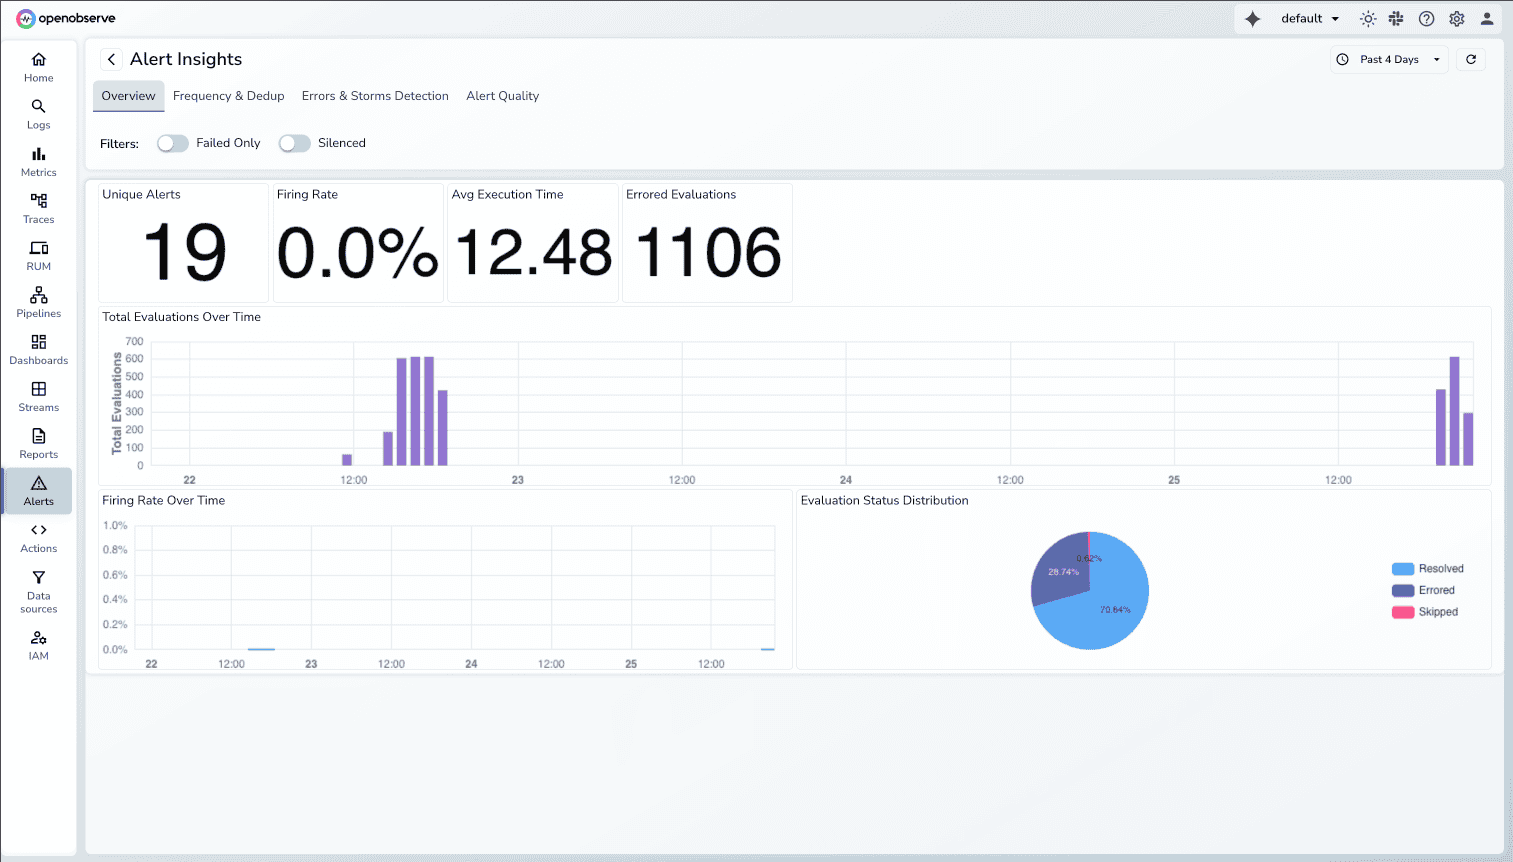Navigate to Pipelines
Viewport: 1513px width, 862px height.
pyautogui.click(x=38, y=301)
